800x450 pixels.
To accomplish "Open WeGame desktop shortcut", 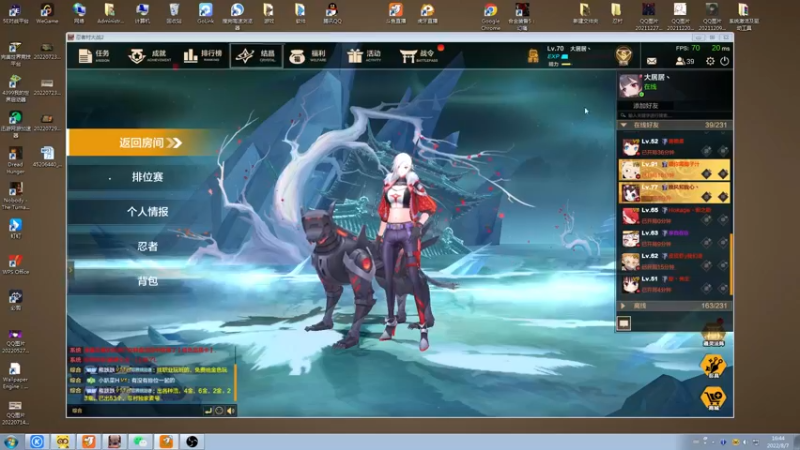I will [x=47, y=13].
